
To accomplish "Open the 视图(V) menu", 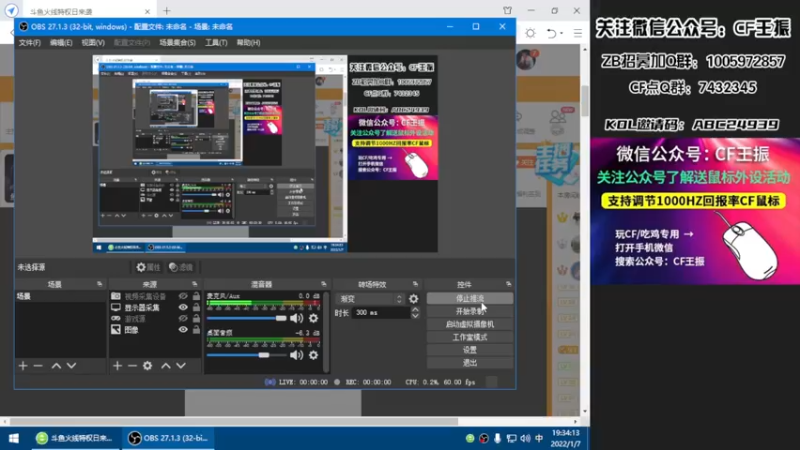I will (93, 43).
